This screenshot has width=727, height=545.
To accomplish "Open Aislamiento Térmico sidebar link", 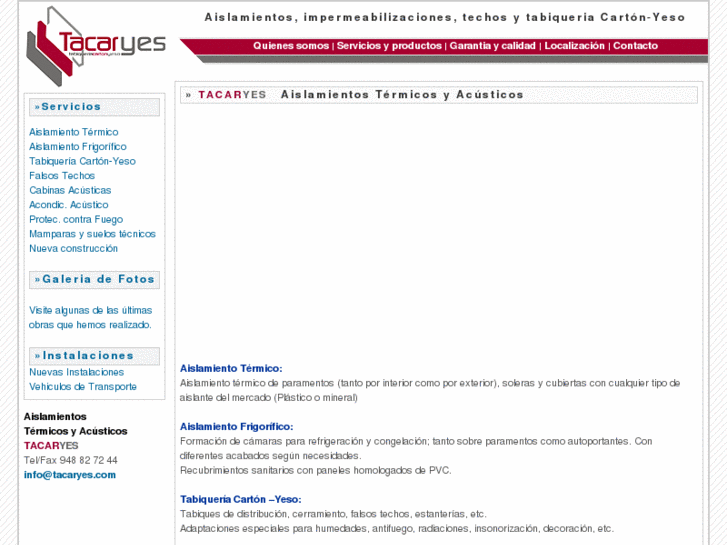I will [74, 132].
